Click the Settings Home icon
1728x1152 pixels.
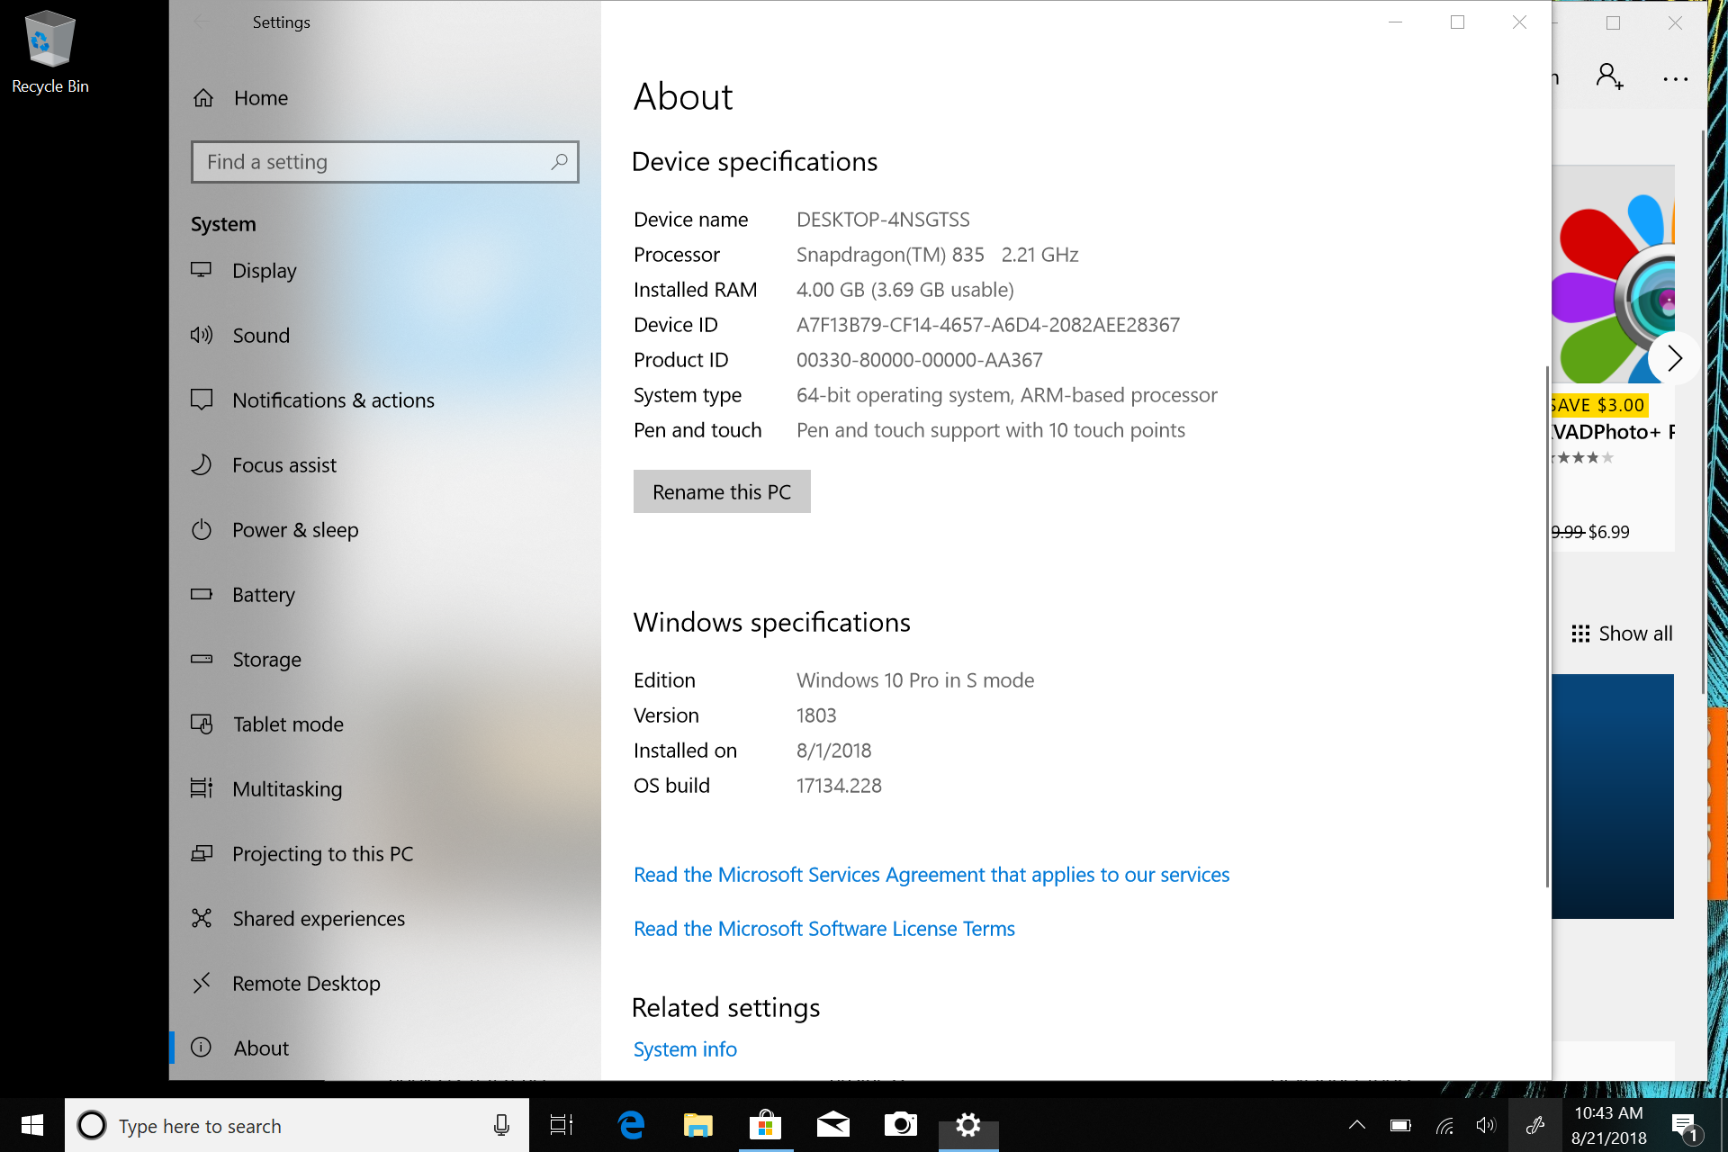point(204,98)
